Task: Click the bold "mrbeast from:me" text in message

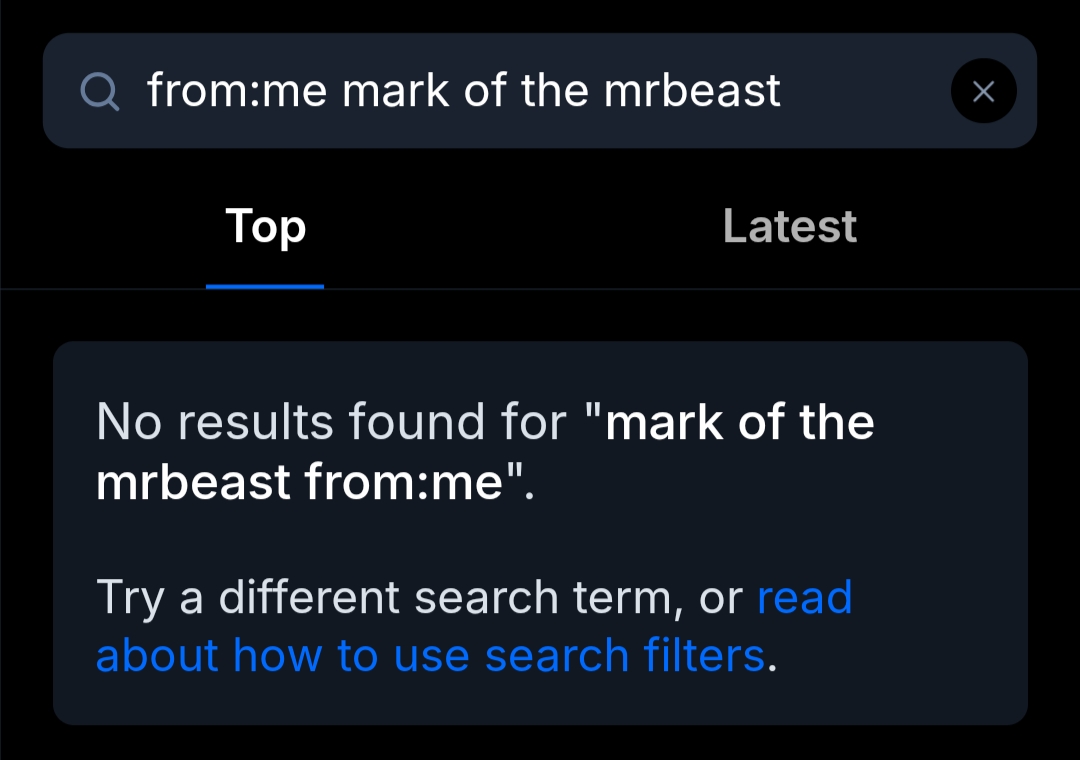Action: tap(300, 482)
